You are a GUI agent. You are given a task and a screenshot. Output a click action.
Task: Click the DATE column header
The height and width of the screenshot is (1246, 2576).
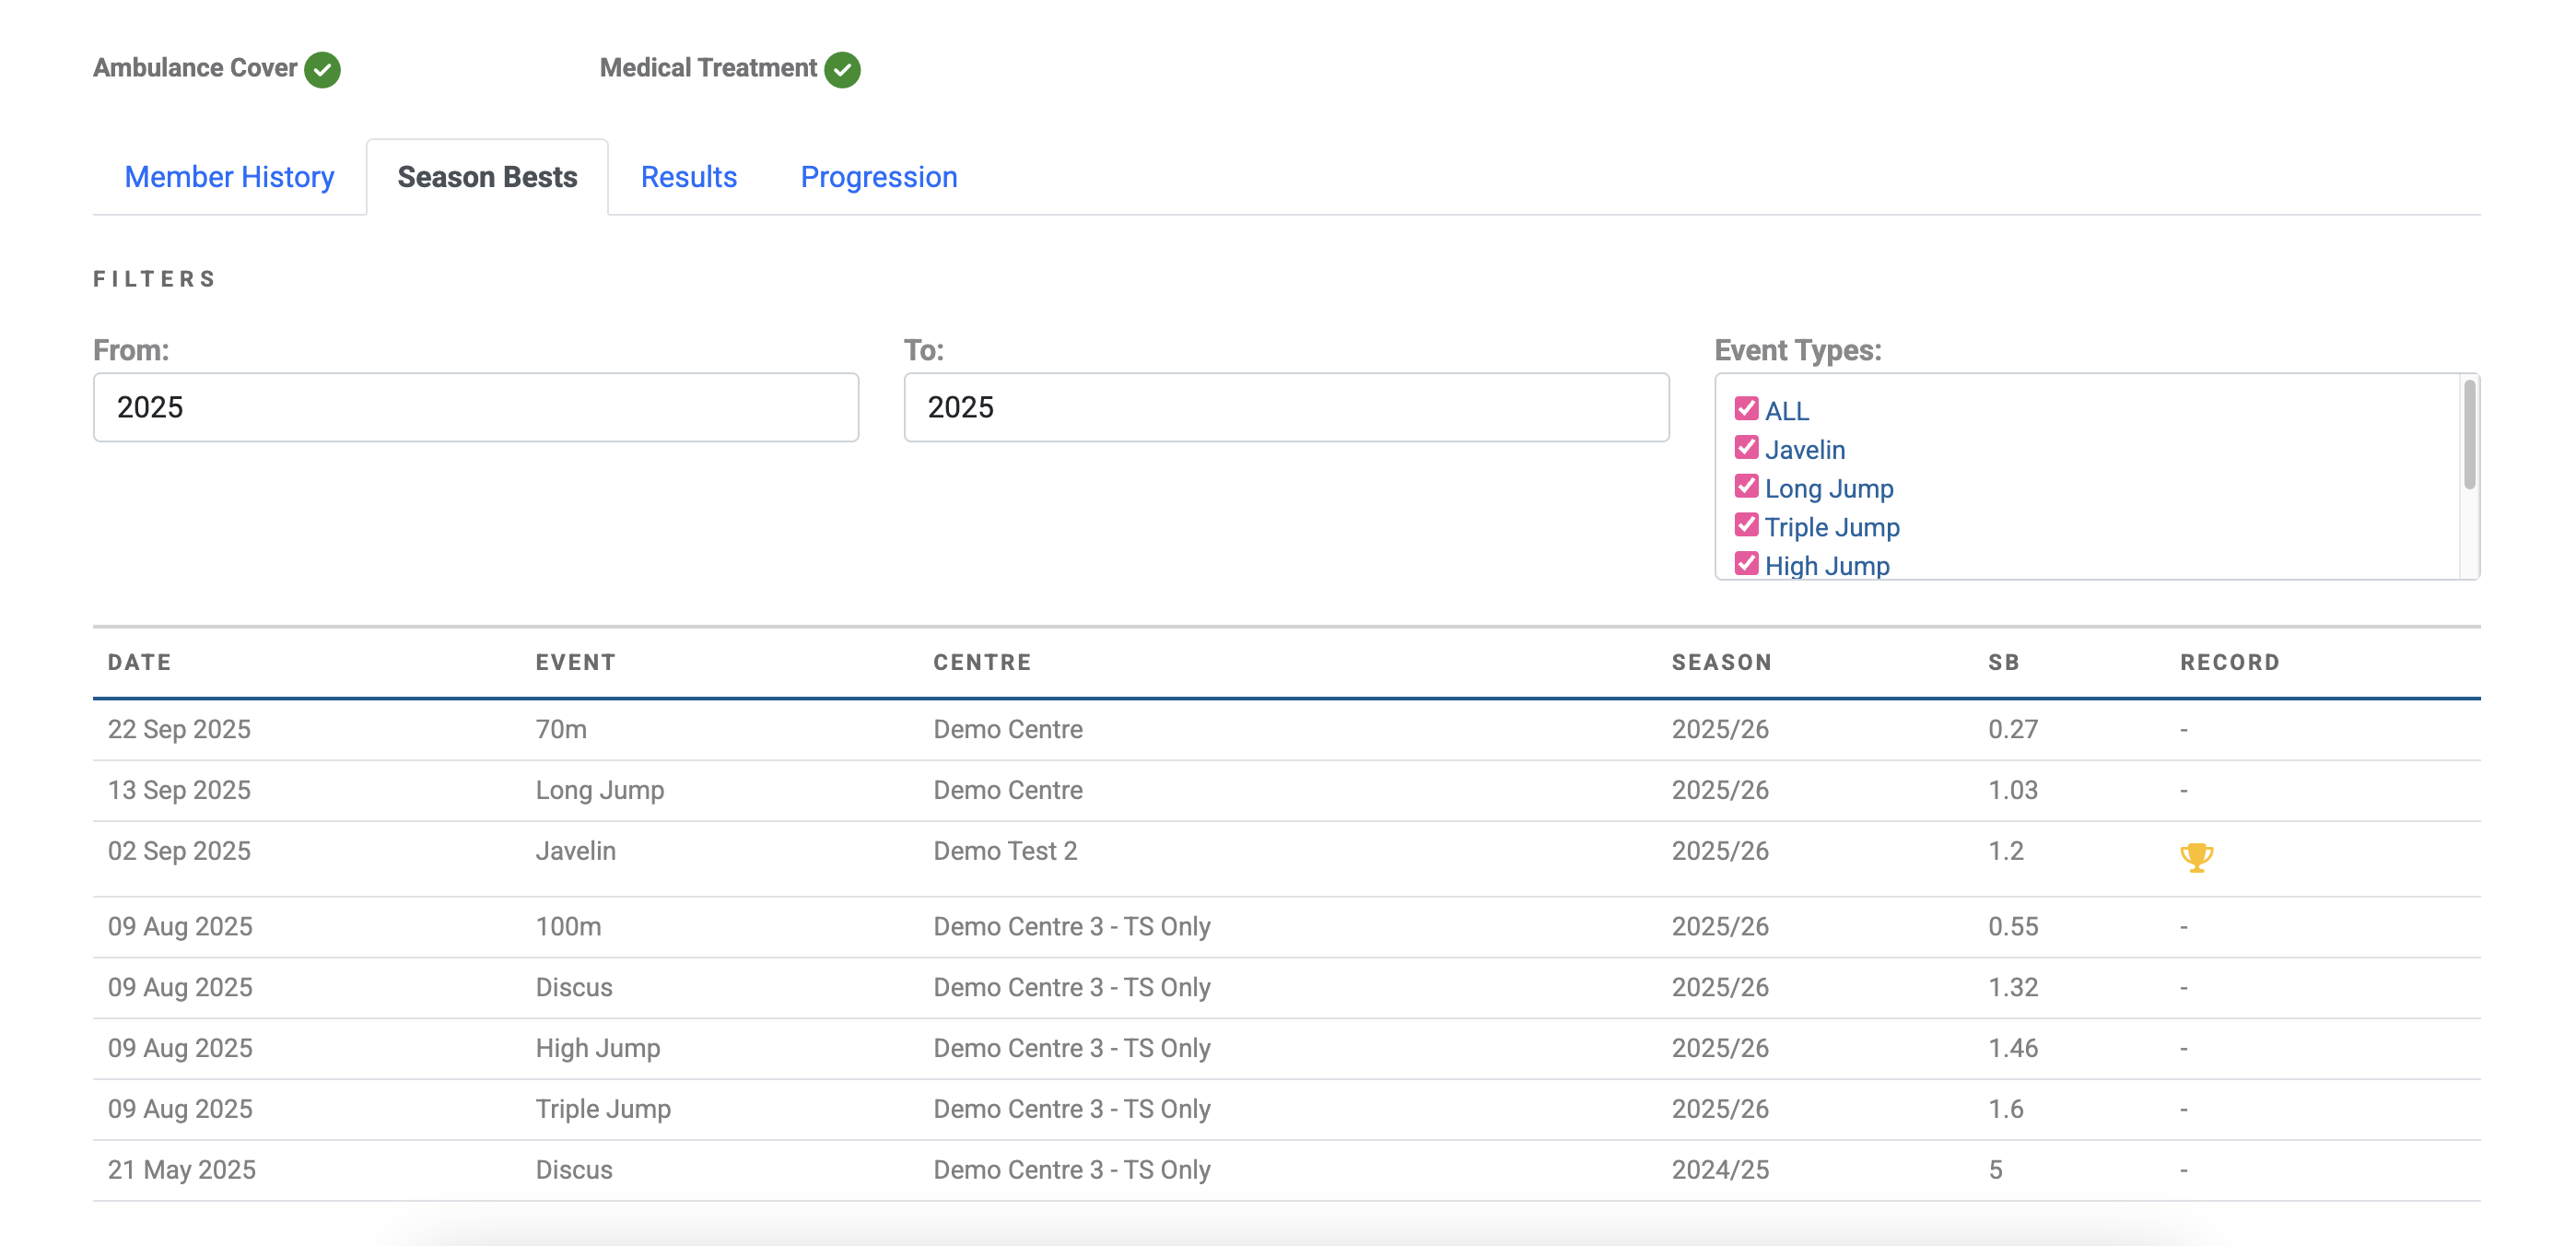(140, 662)
